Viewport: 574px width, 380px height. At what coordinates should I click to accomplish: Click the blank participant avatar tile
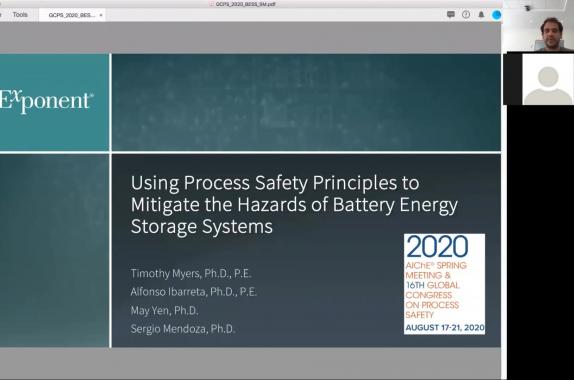pyautogui.click(x=547, y=79)
